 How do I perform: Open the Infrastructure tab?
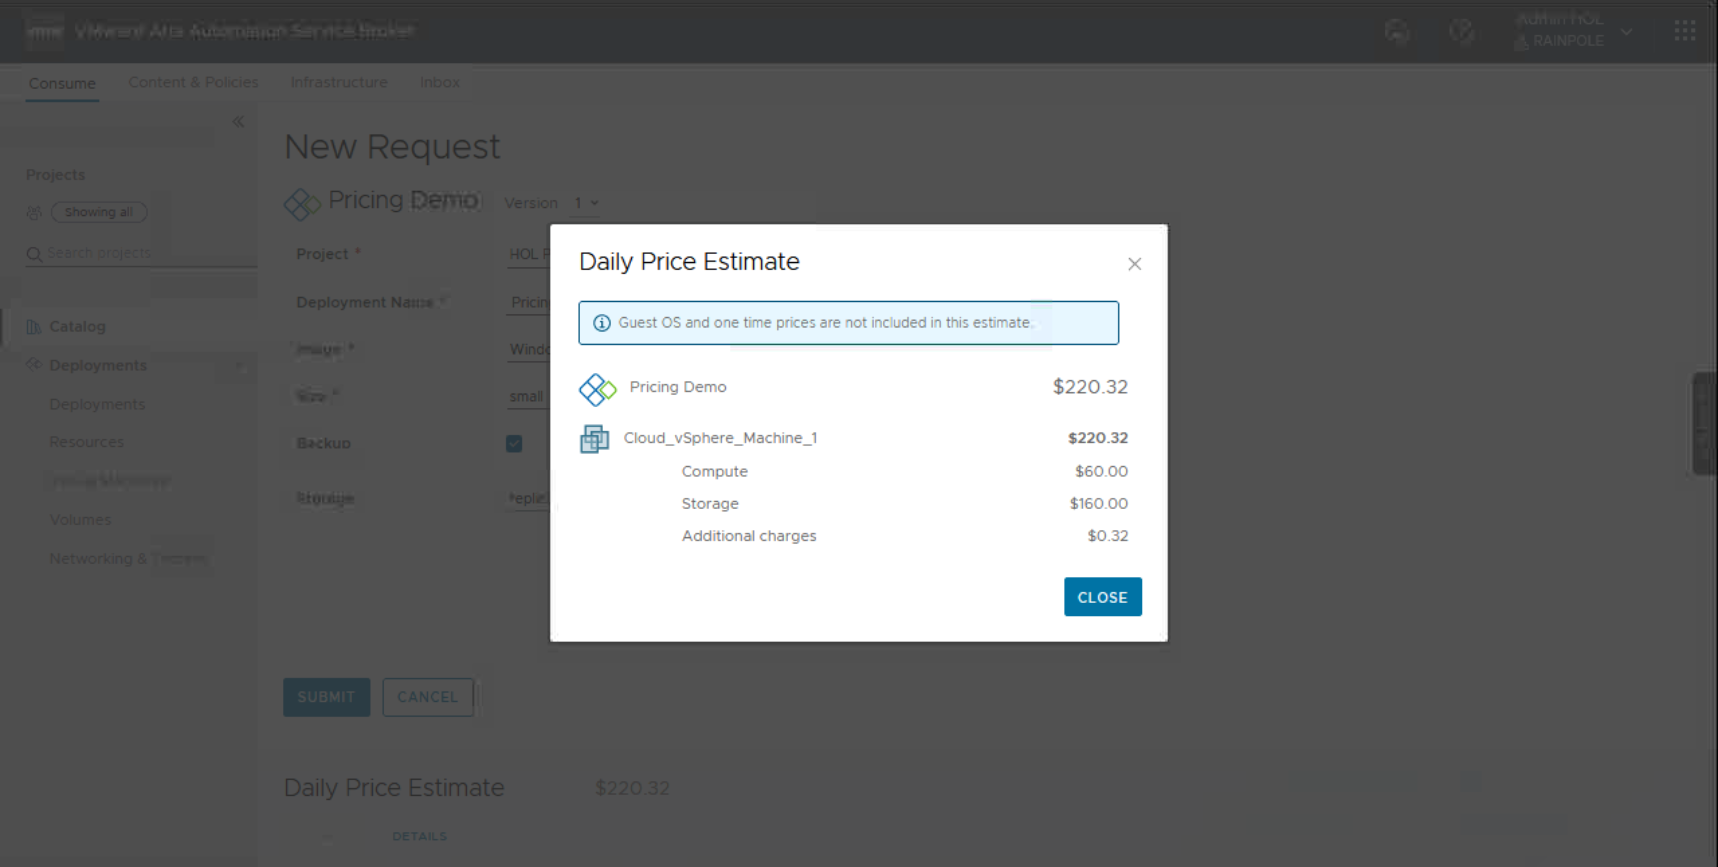click(339, 82)
